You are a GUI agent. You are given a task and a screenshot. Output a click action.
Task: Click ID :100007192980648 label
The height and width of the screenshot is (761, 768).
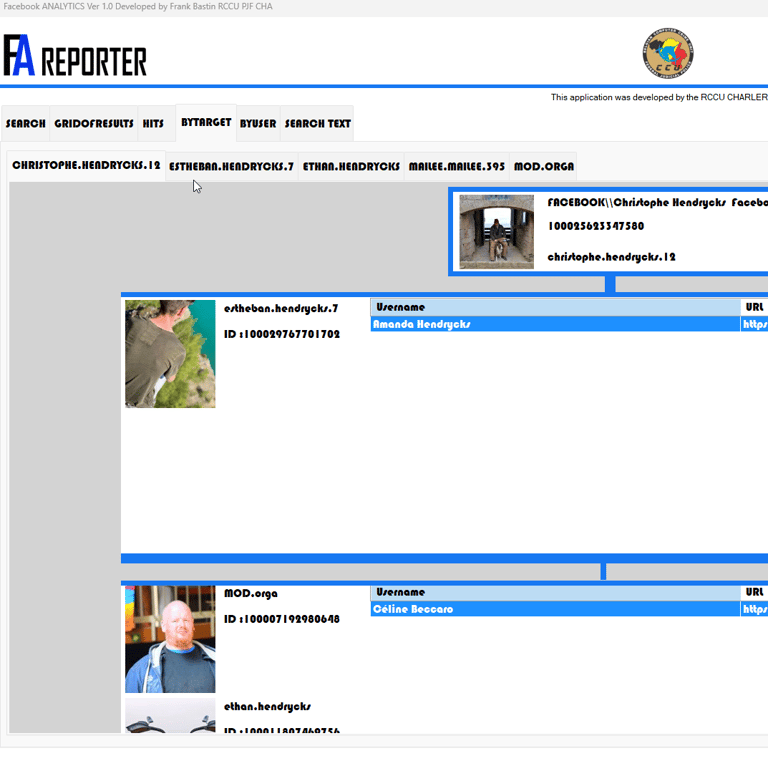point(282,619)
